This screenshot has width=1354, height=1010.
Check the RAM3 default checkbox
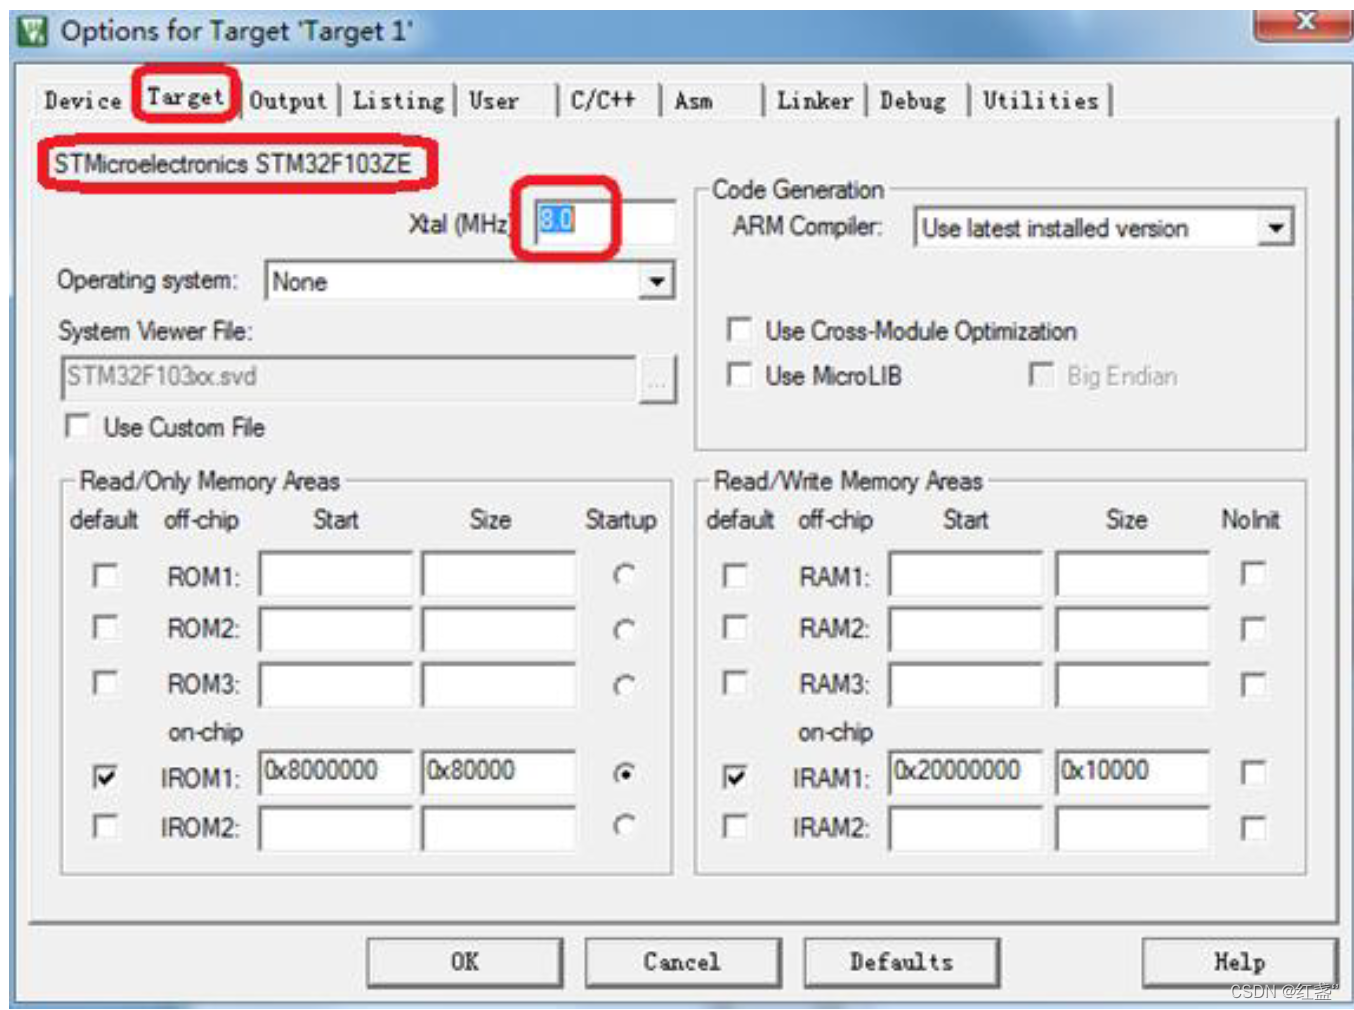click(x=735, y=682)
